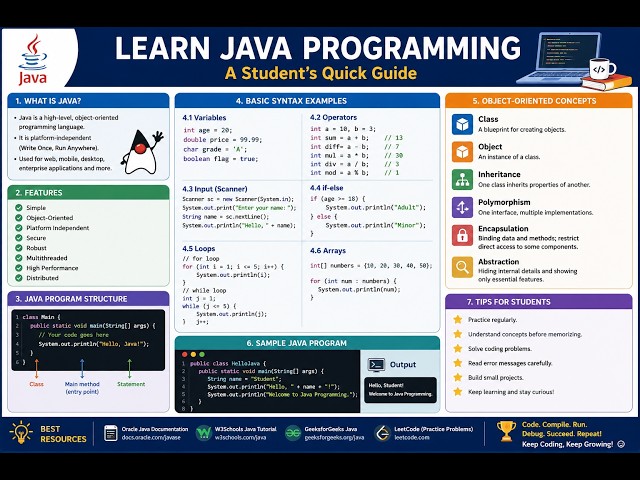Open the docs.oracle.com/javase link

[x=151, y=438]
